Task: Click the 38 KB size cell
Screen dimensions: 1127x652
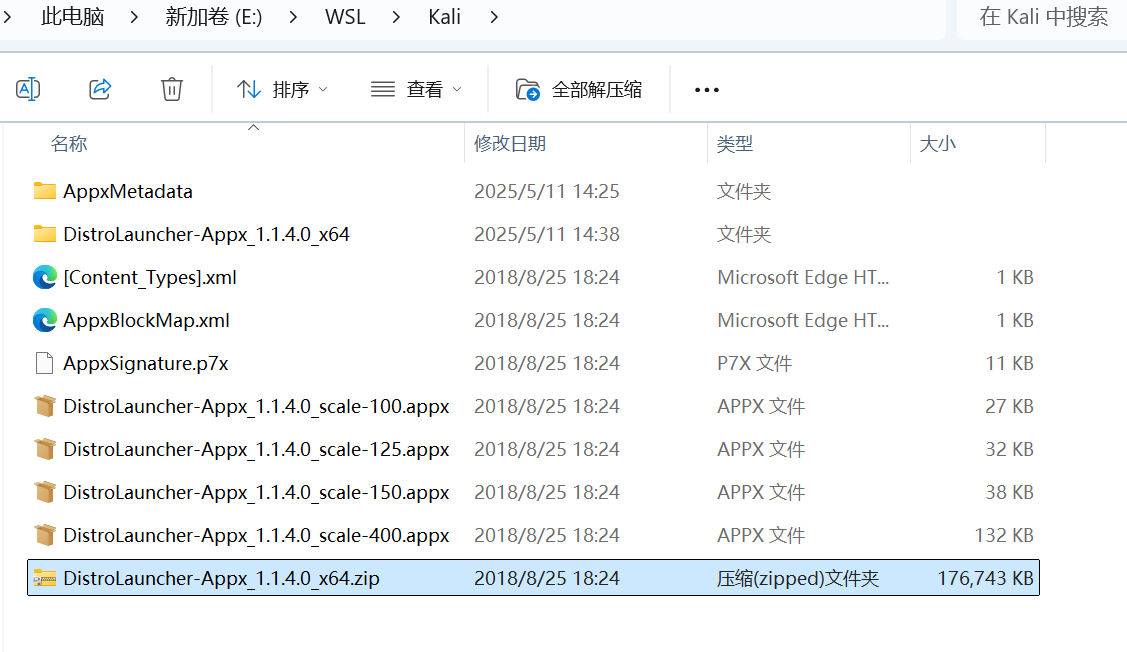Action: tap(1009, 492)
